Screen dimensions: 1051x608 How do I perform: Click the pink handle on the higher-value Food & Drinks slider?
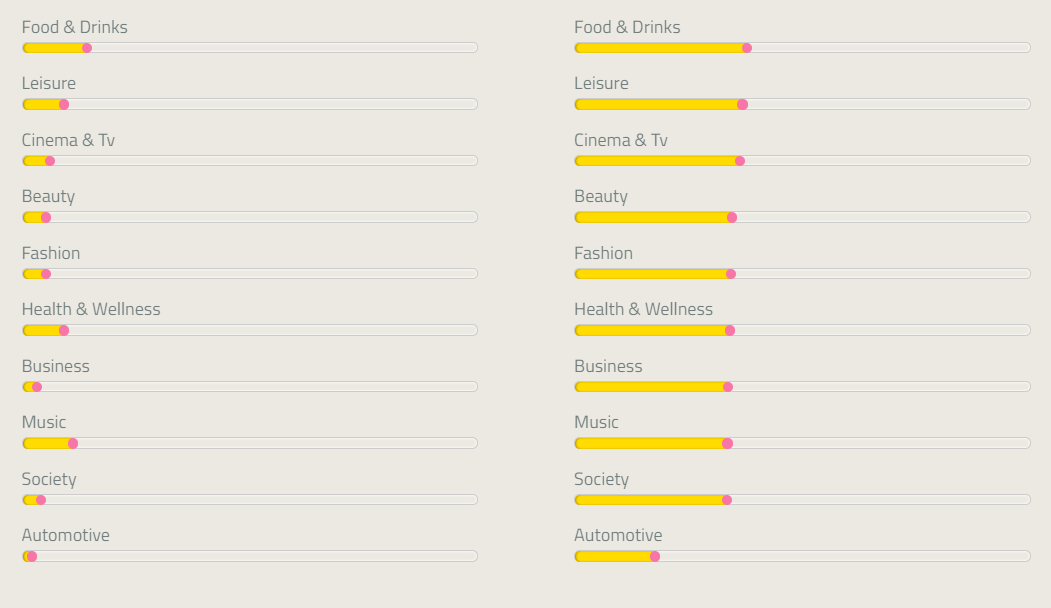(747, 48)
